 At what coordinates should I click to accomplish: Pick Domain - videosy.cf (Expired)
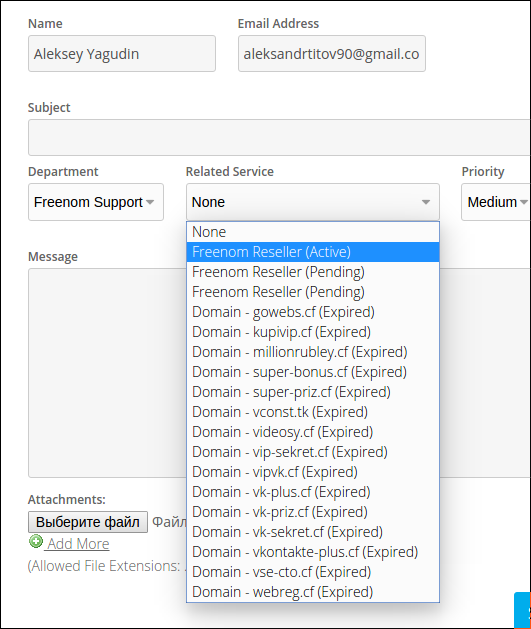pyautogui.click(x=313, y=432)
